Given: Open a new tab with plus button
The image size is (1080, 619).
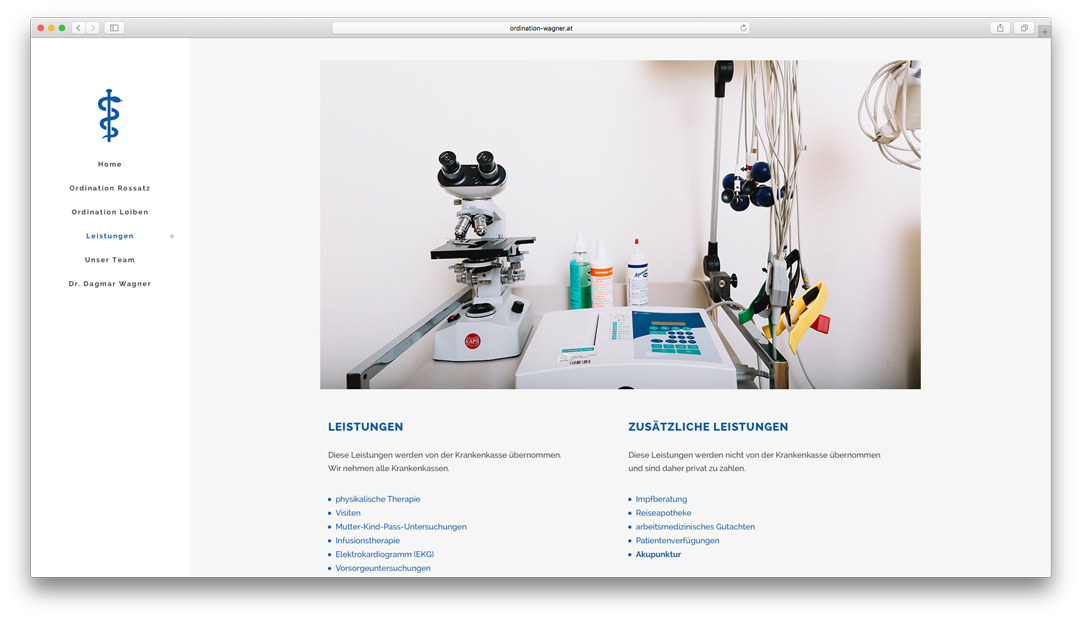Looking at the screenshot, I should (x=1044, y=31).
